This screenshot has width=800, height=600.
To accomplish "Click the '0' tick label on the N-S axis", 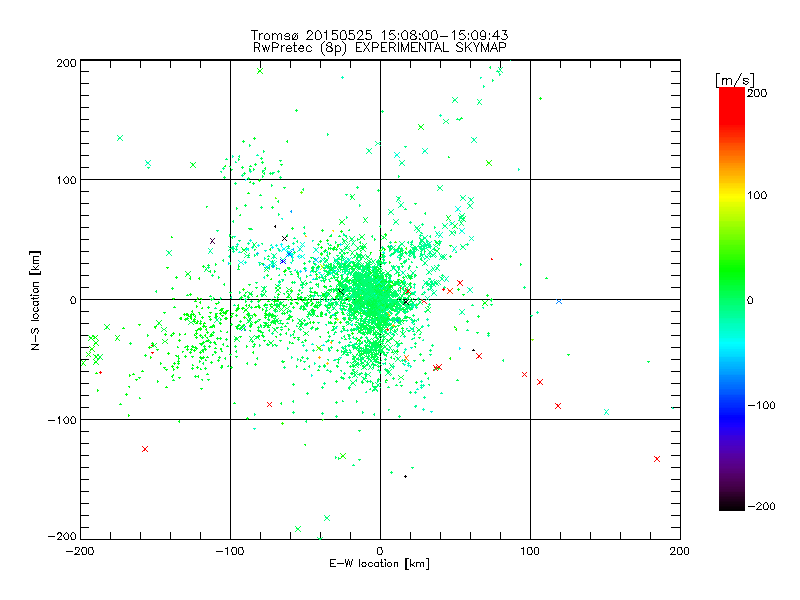I will coord(73,300).
